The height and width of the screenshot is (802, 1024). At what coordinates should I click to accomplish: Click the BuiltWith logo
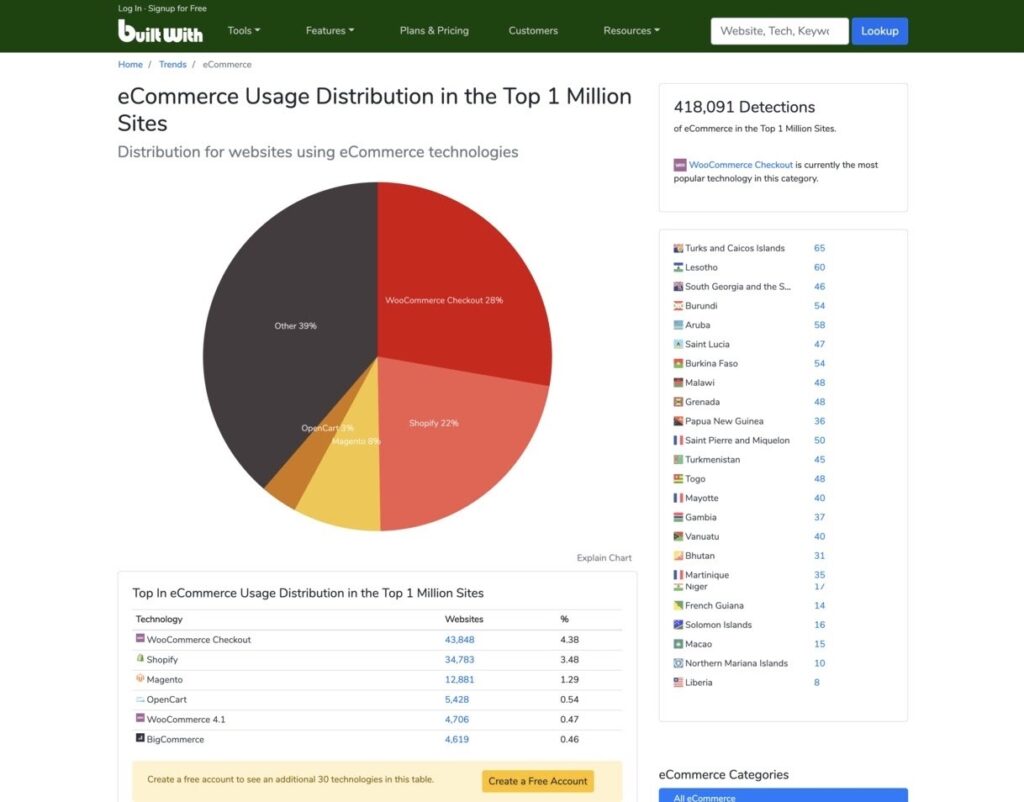[160, 31]
